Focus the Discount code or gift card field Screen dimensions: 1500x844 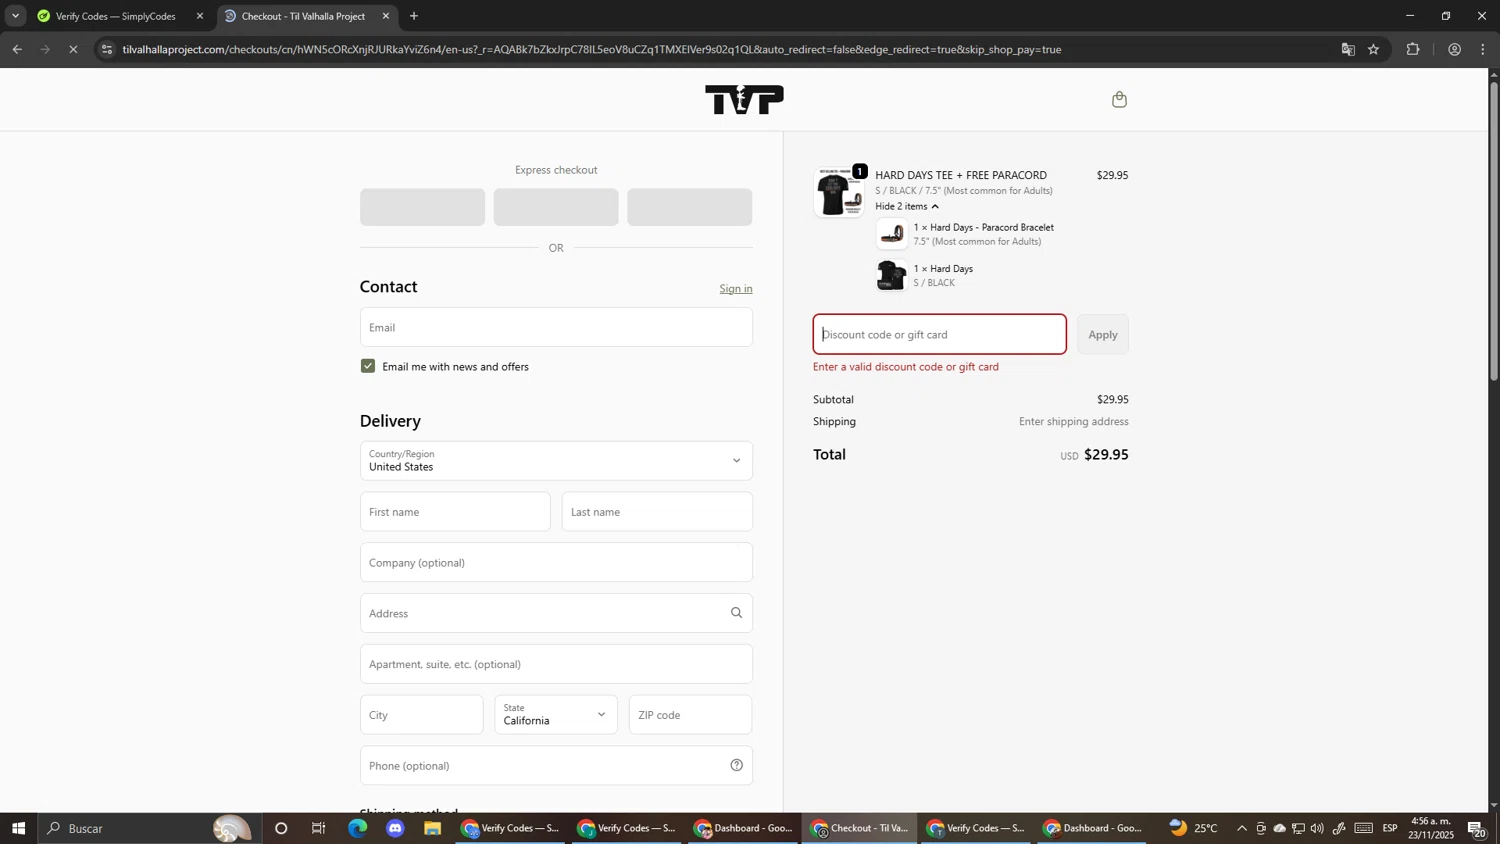tap(939, 335)
